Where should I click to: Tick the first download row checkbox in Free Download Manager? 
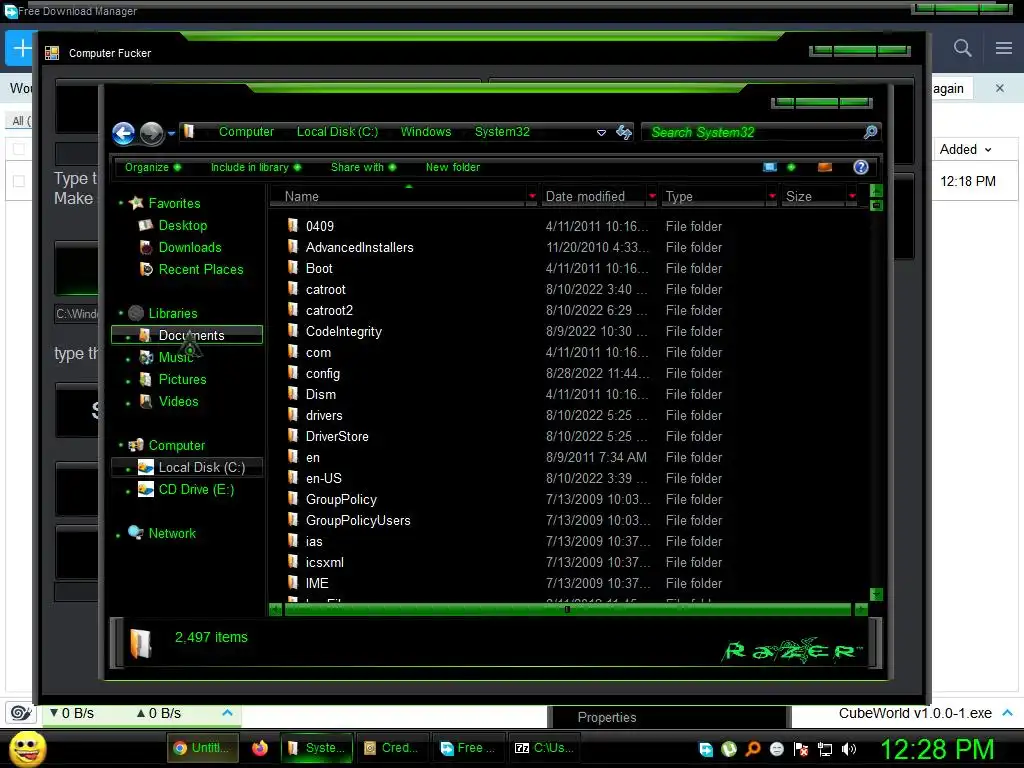coord(20,182)
